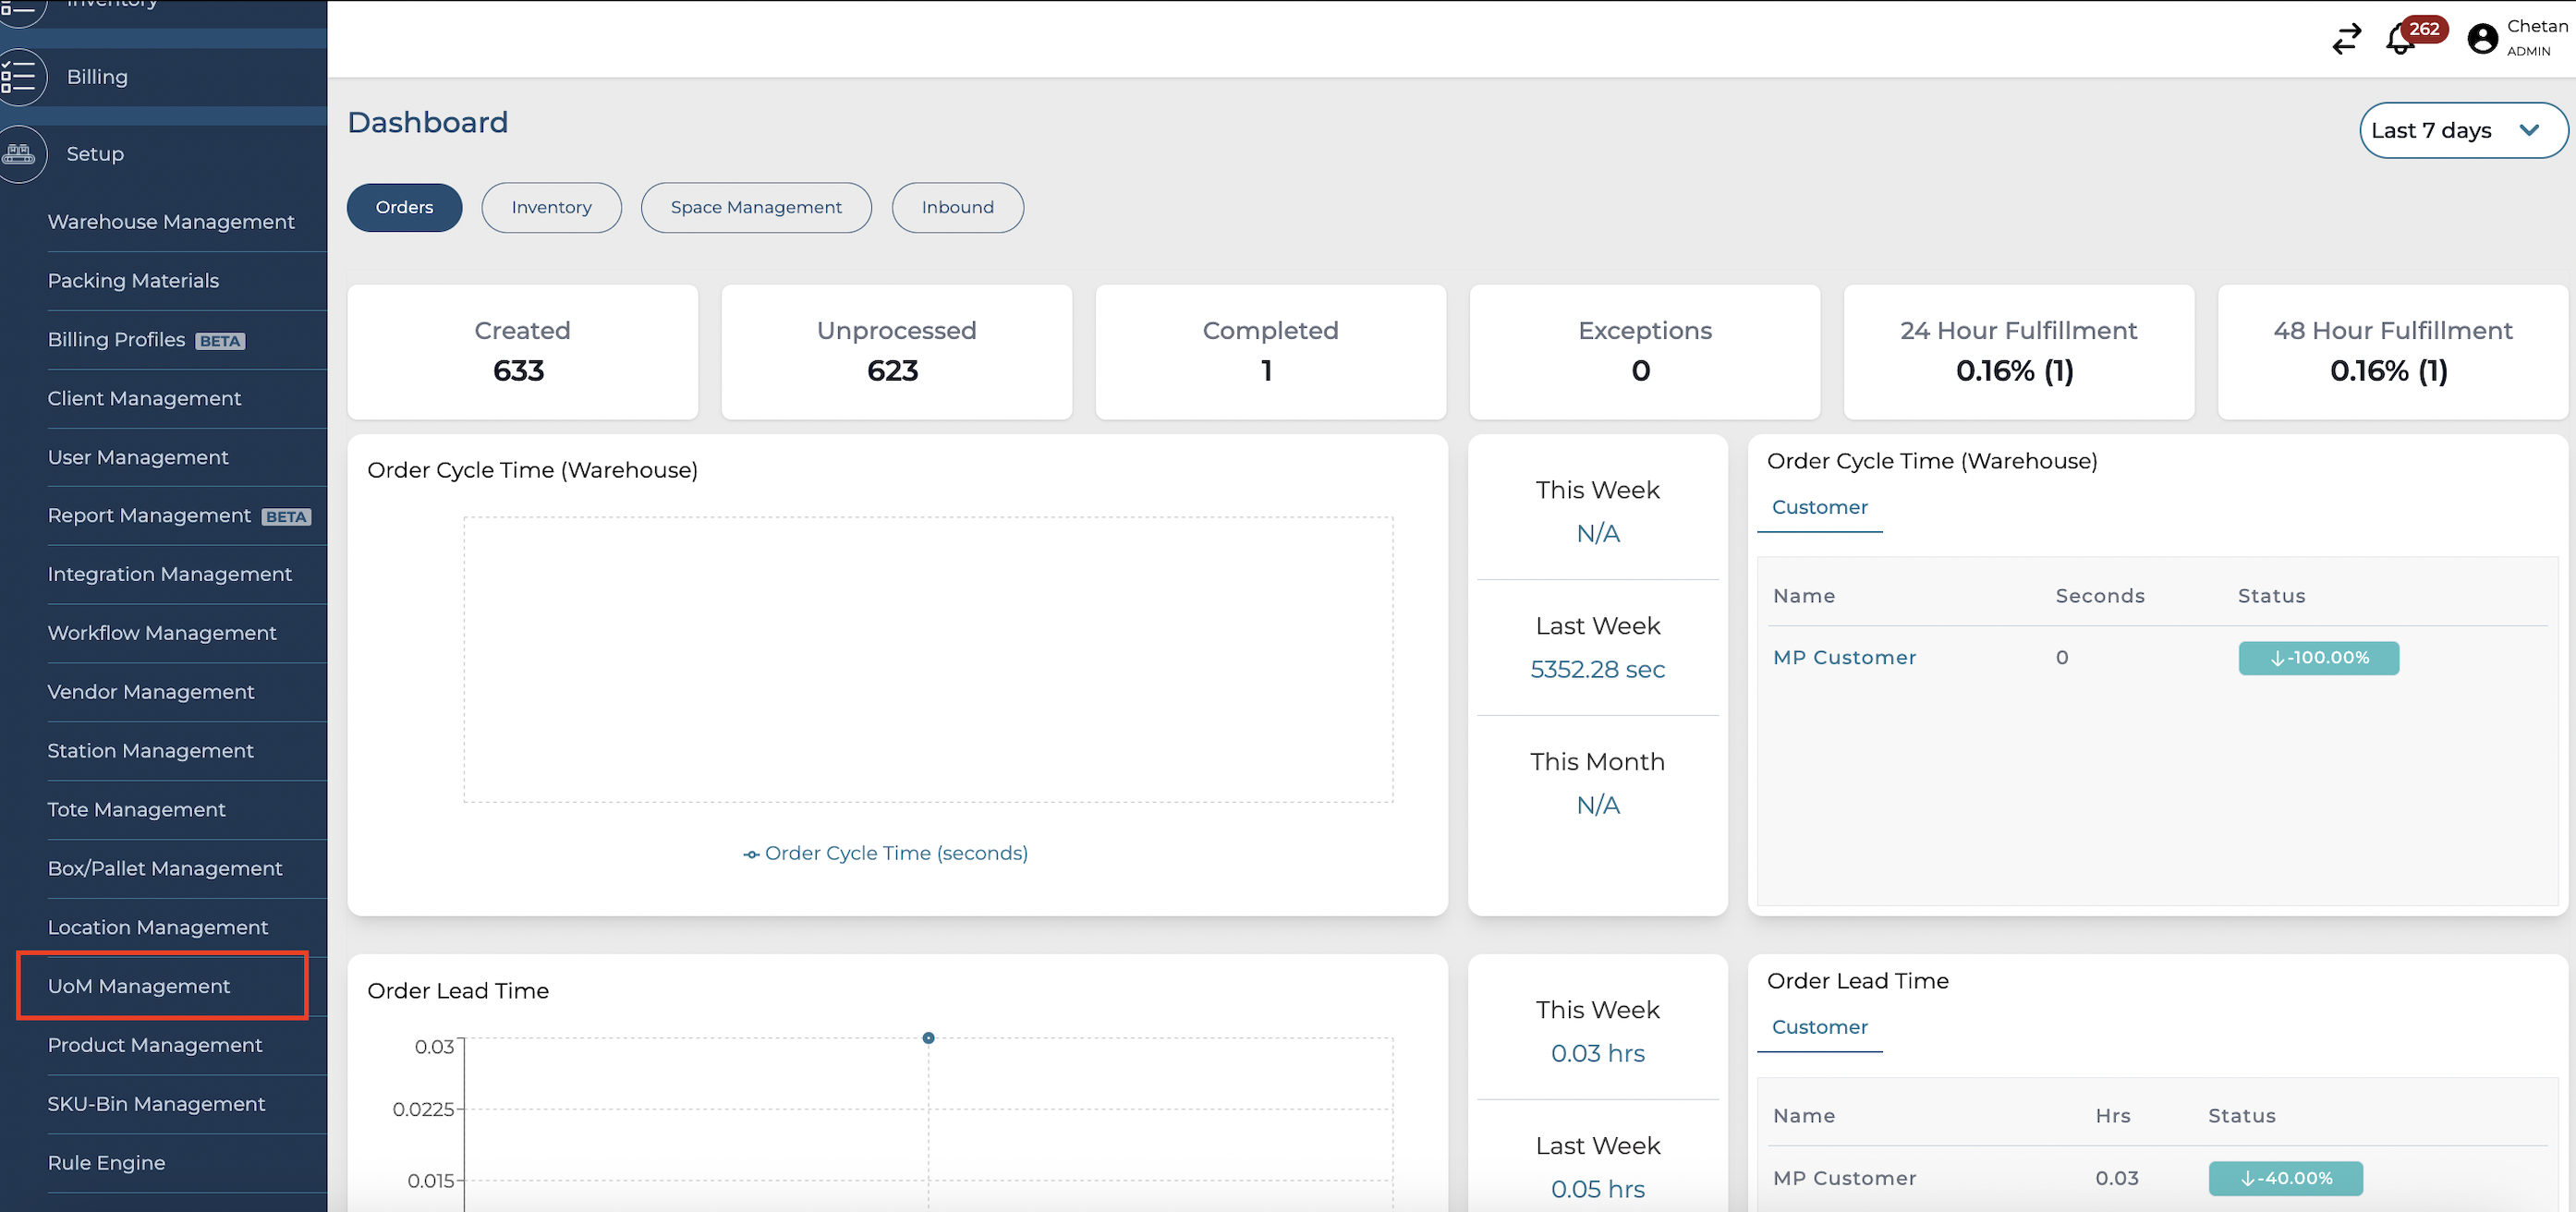Viewport: 2576px width, 1212px height.
Task: Expand the Billing sidebar section
Action: 97,77
